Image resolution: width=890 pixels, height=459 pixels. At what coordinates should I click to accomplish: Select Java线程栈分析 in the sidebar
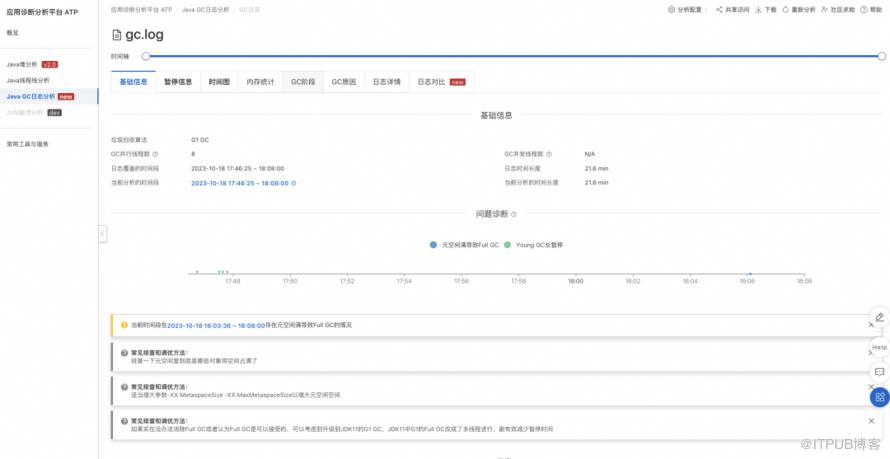28,81
